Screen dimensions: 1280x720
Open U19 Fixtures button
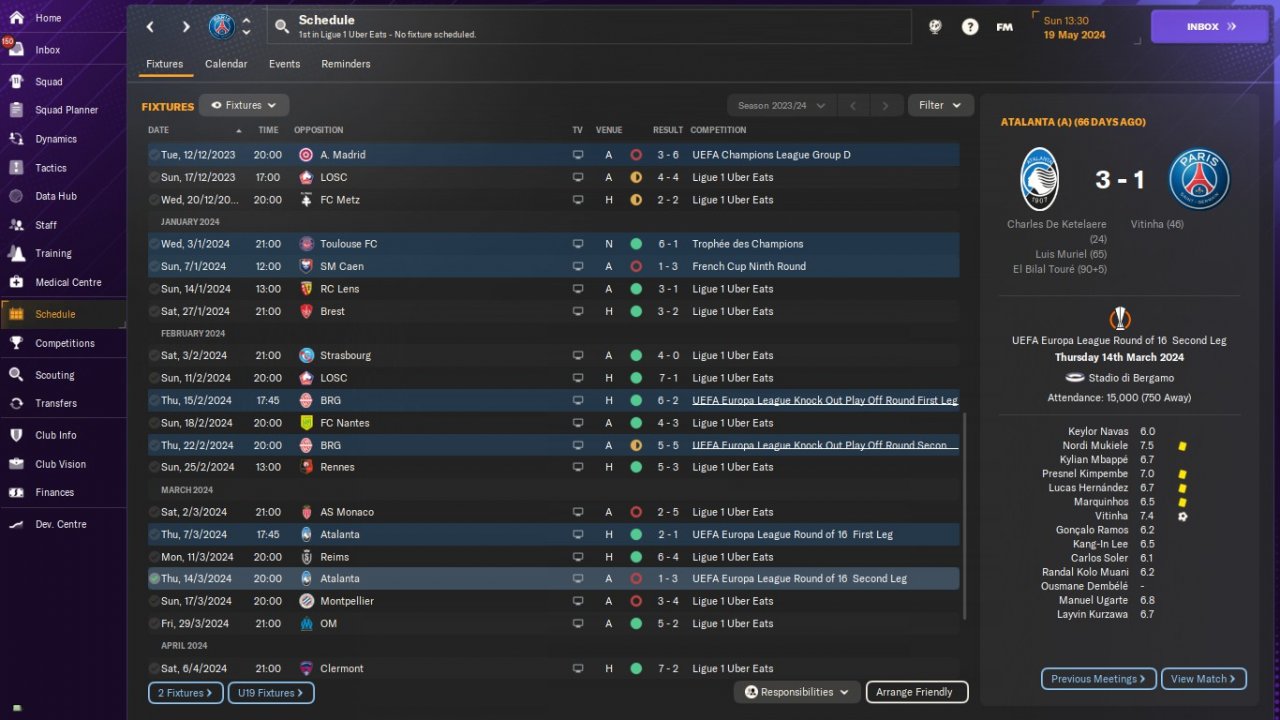tap(270, 692)
